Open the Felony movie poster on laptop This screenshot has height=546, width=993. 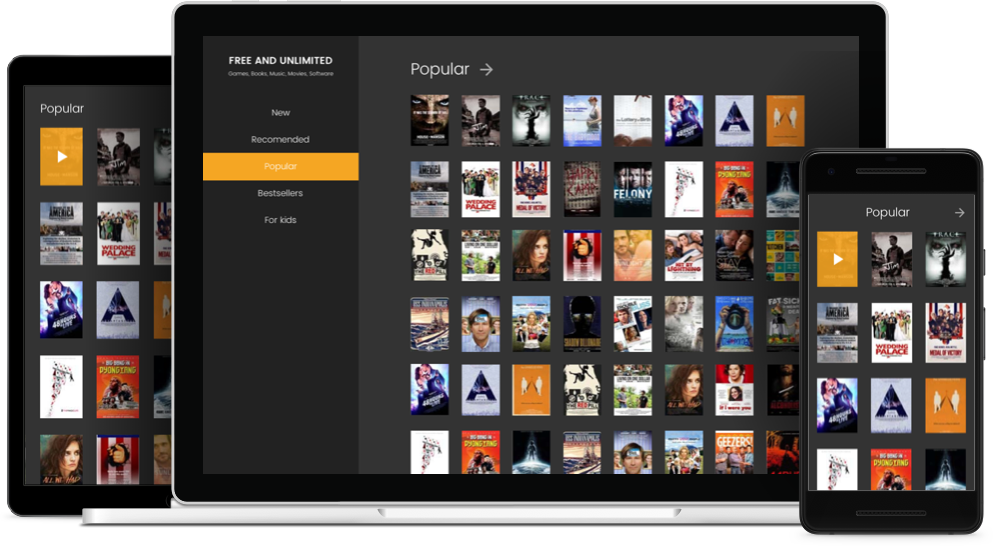632,189
